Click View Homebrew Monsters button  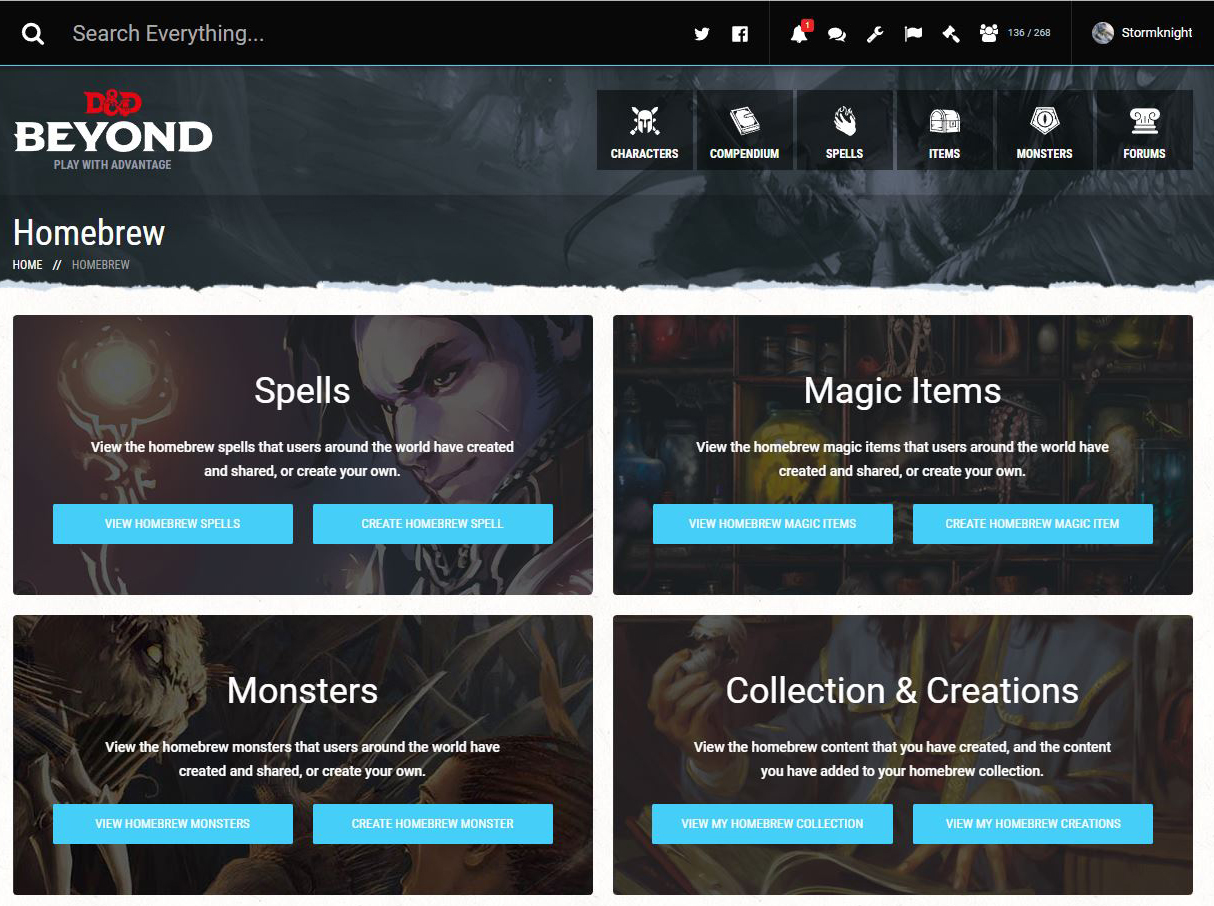[x=173, y=824]
